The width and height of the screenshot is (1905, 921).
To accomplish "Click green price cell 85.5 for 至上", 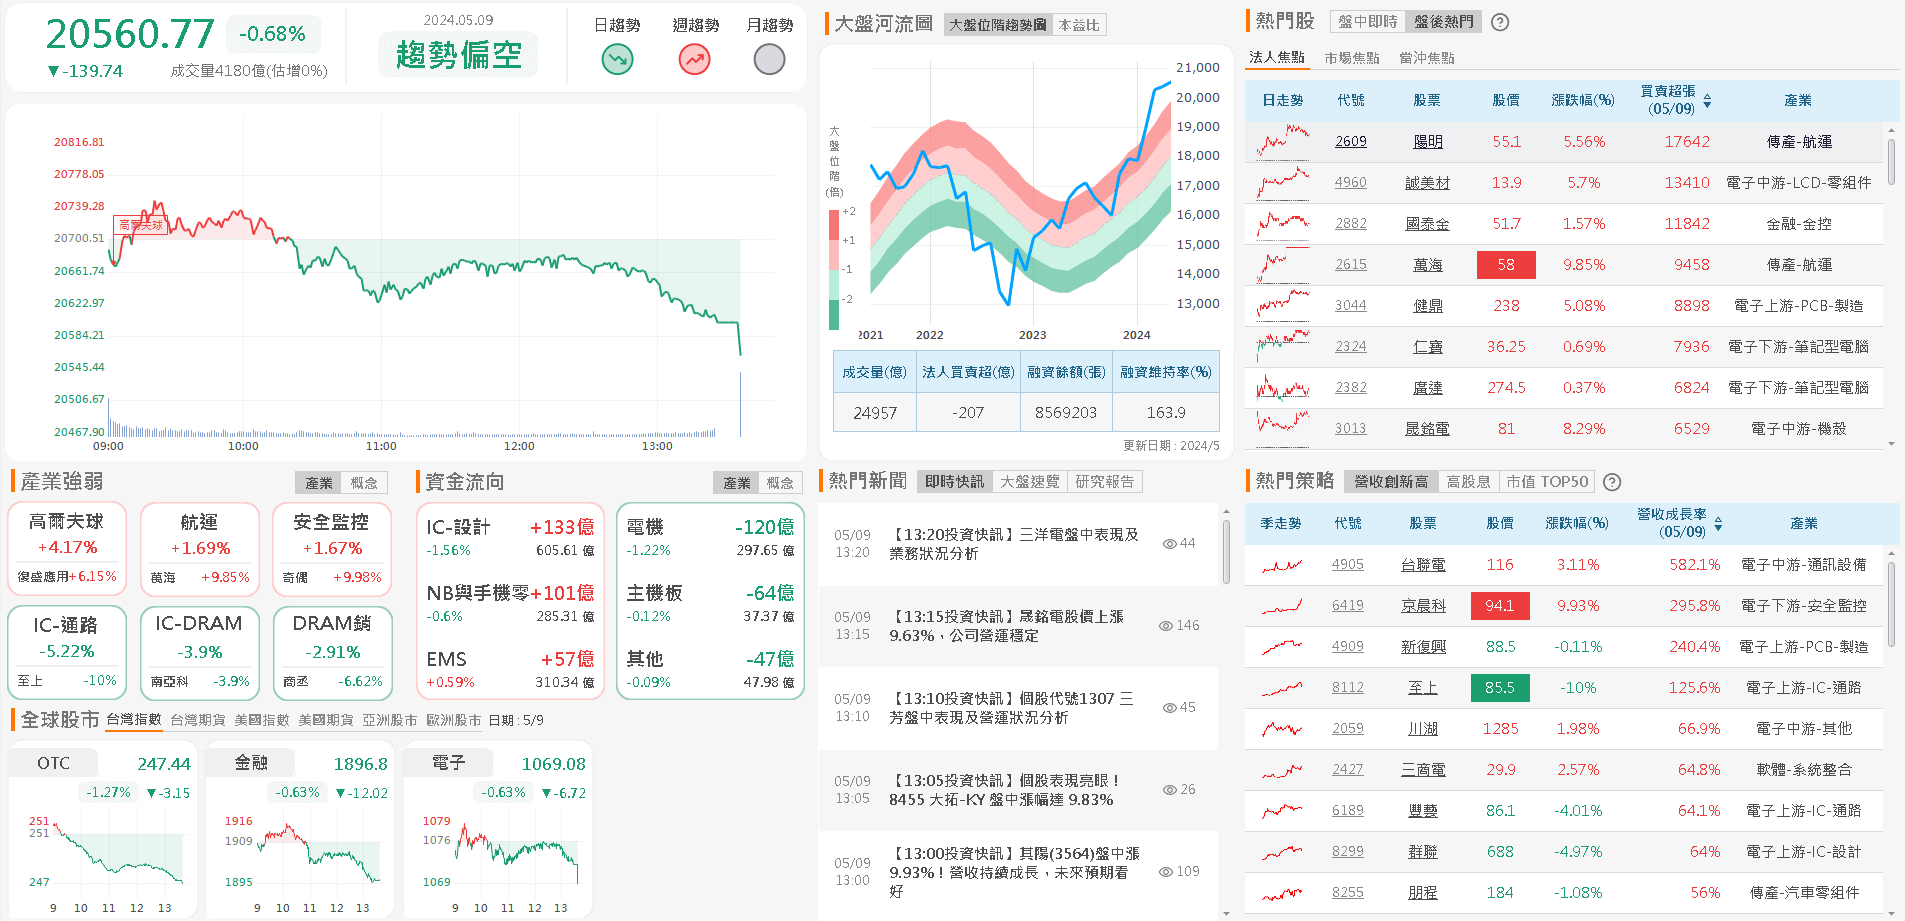I will click(x=1500, y=688).
